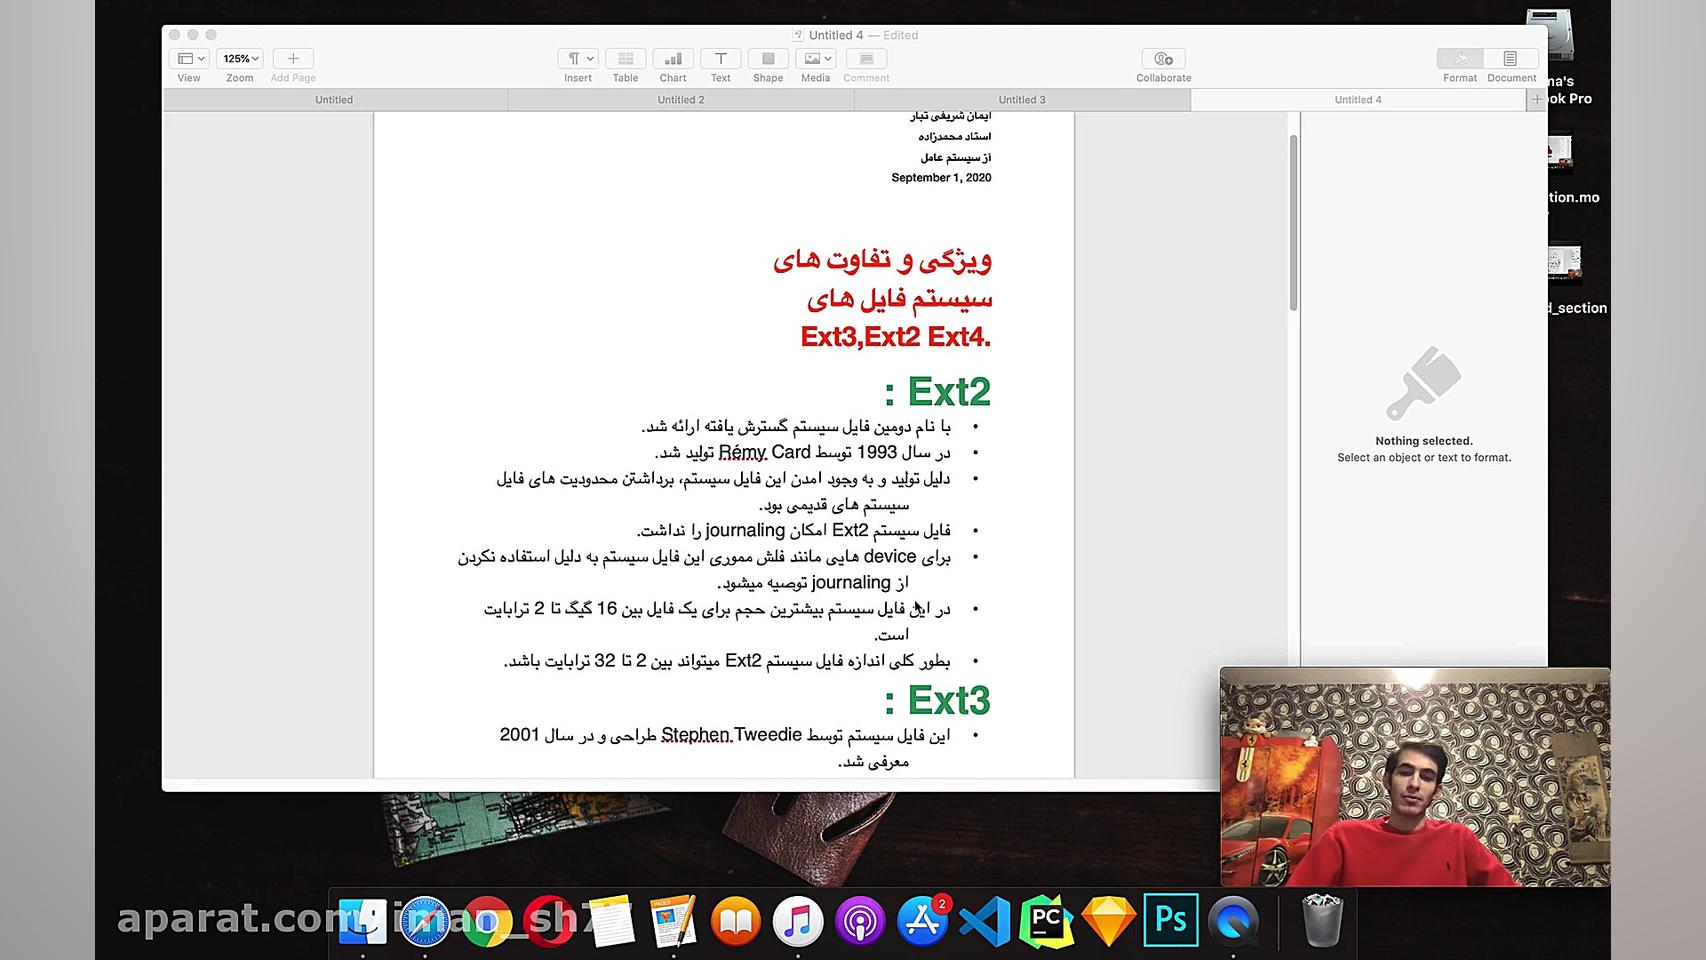Click the Collaborate icon
1706x960 pixels.
[x=1163, y=59]
